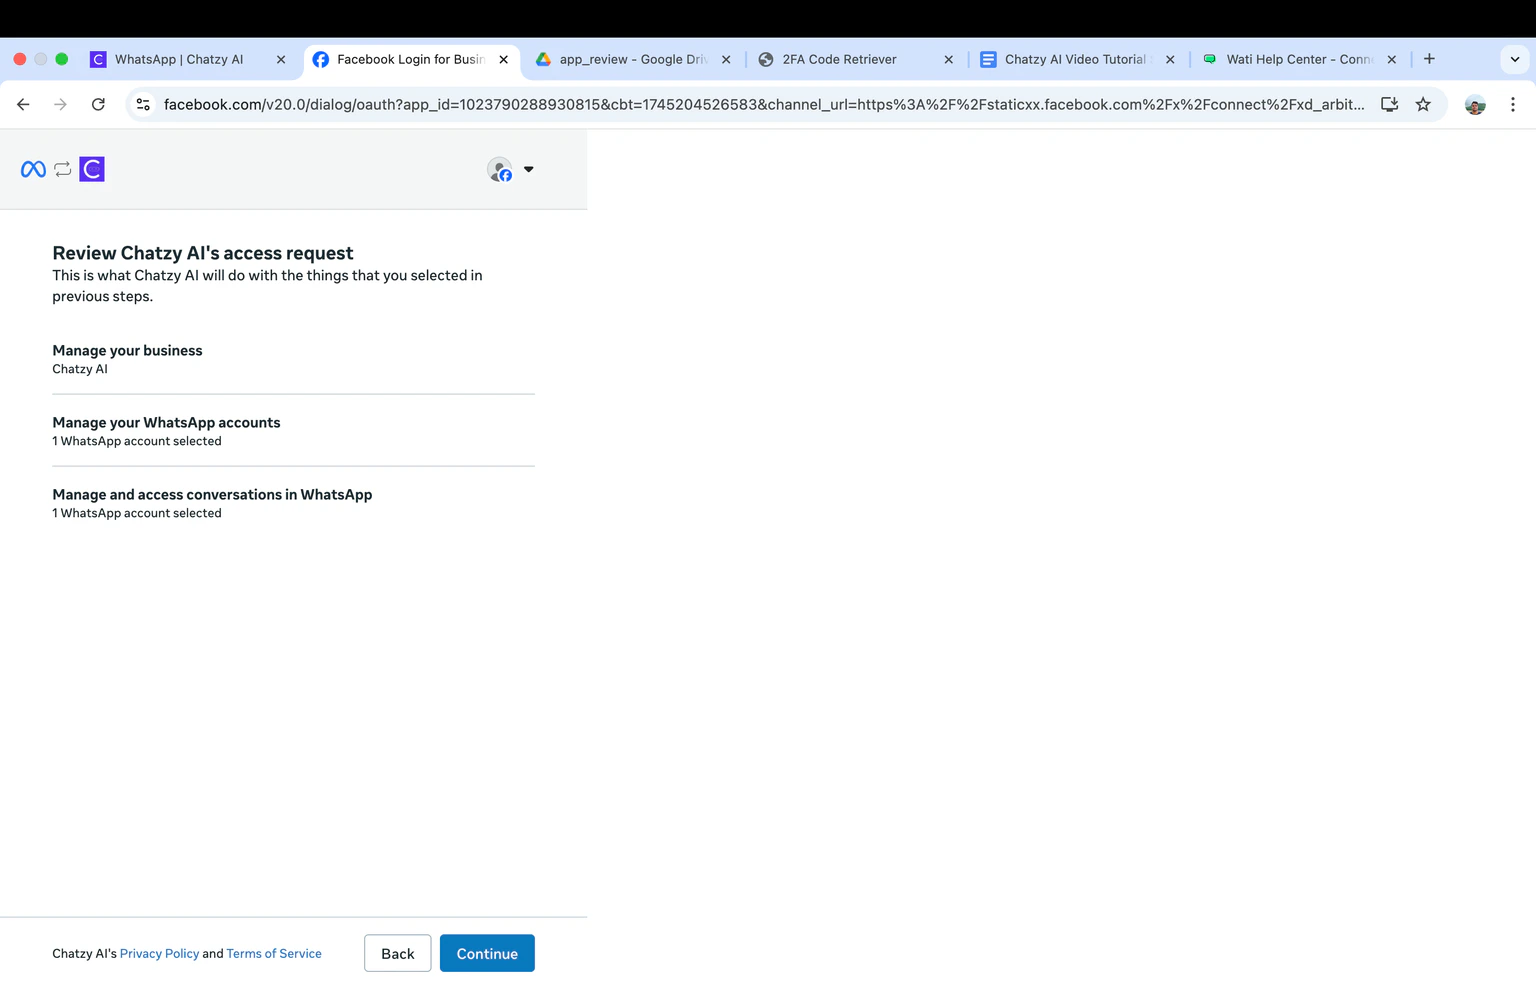Switch to the Chatzy AI Video Tutorial tab
1536x998 pixels.
tap(1077, 59)
